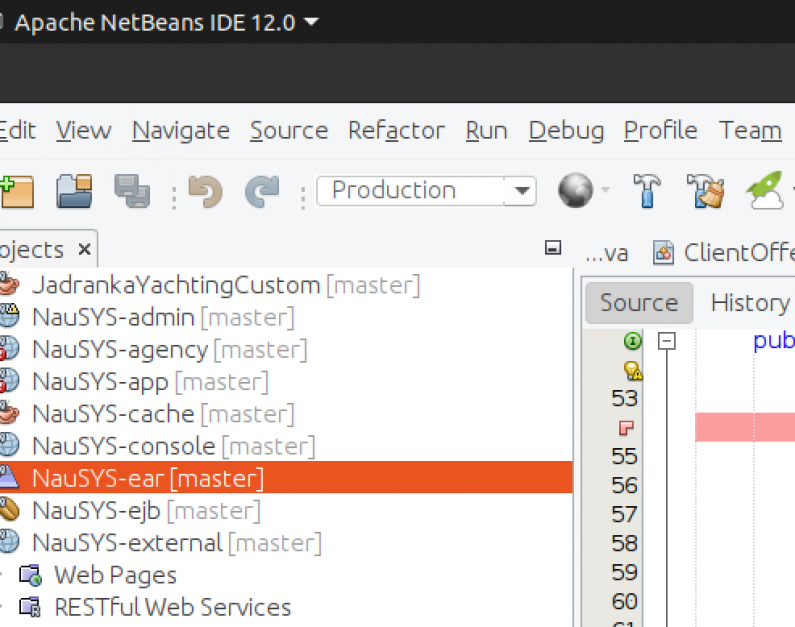The width and height of the screenshot is (795, 627).
Task: Open the Refactor menu
Action: coord(396,130)
